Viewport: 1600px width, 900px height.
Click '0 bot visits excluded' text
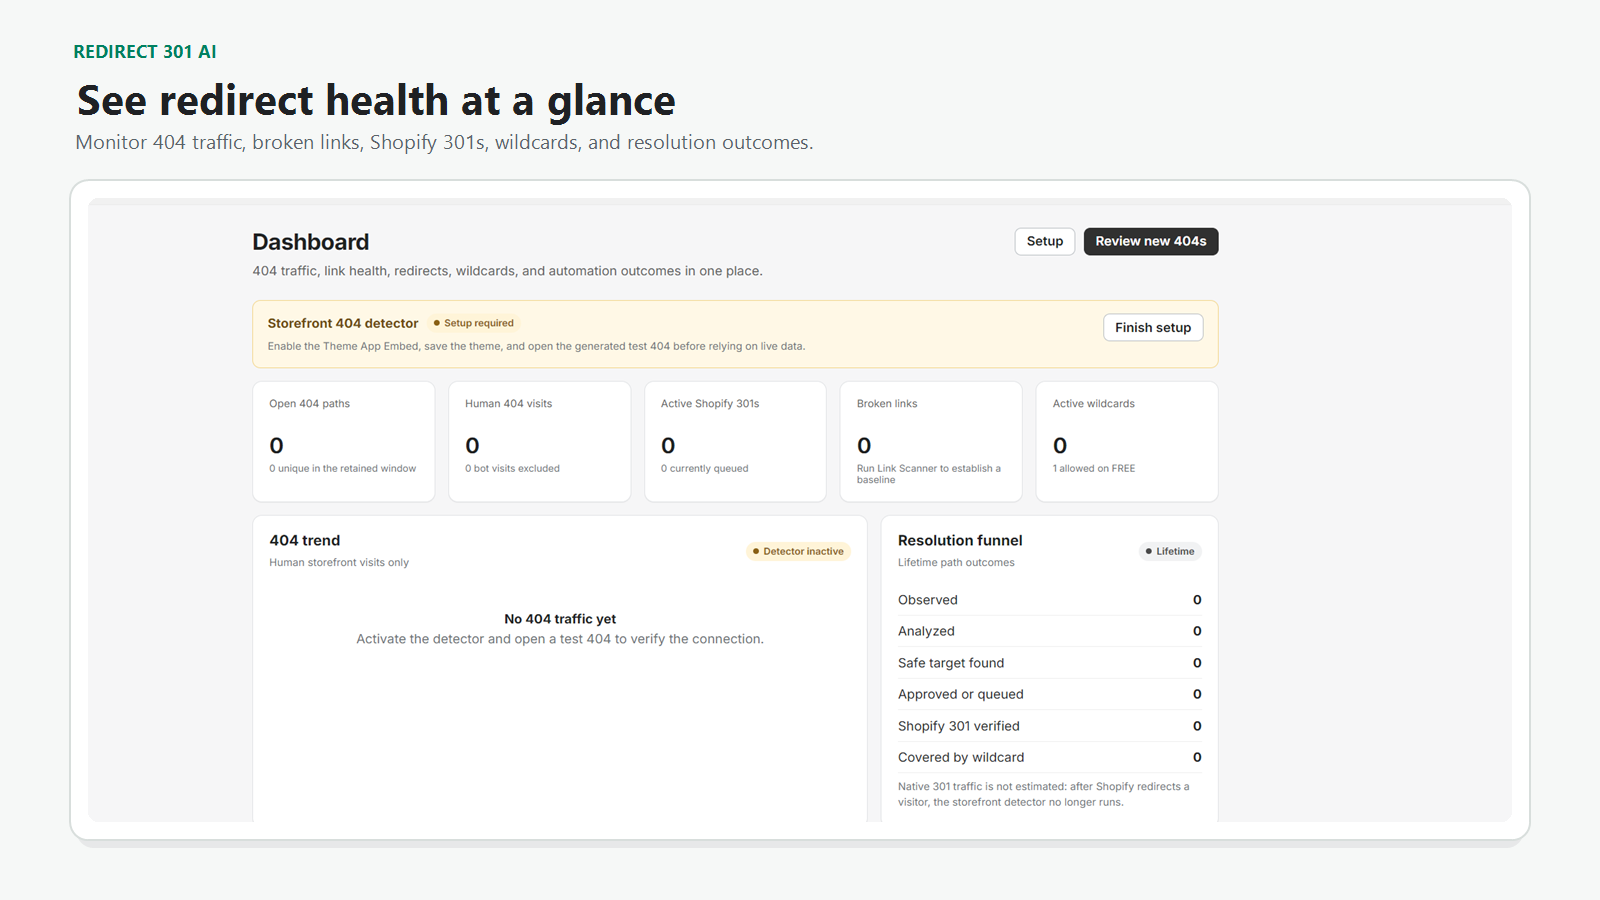tap(512, 468)
